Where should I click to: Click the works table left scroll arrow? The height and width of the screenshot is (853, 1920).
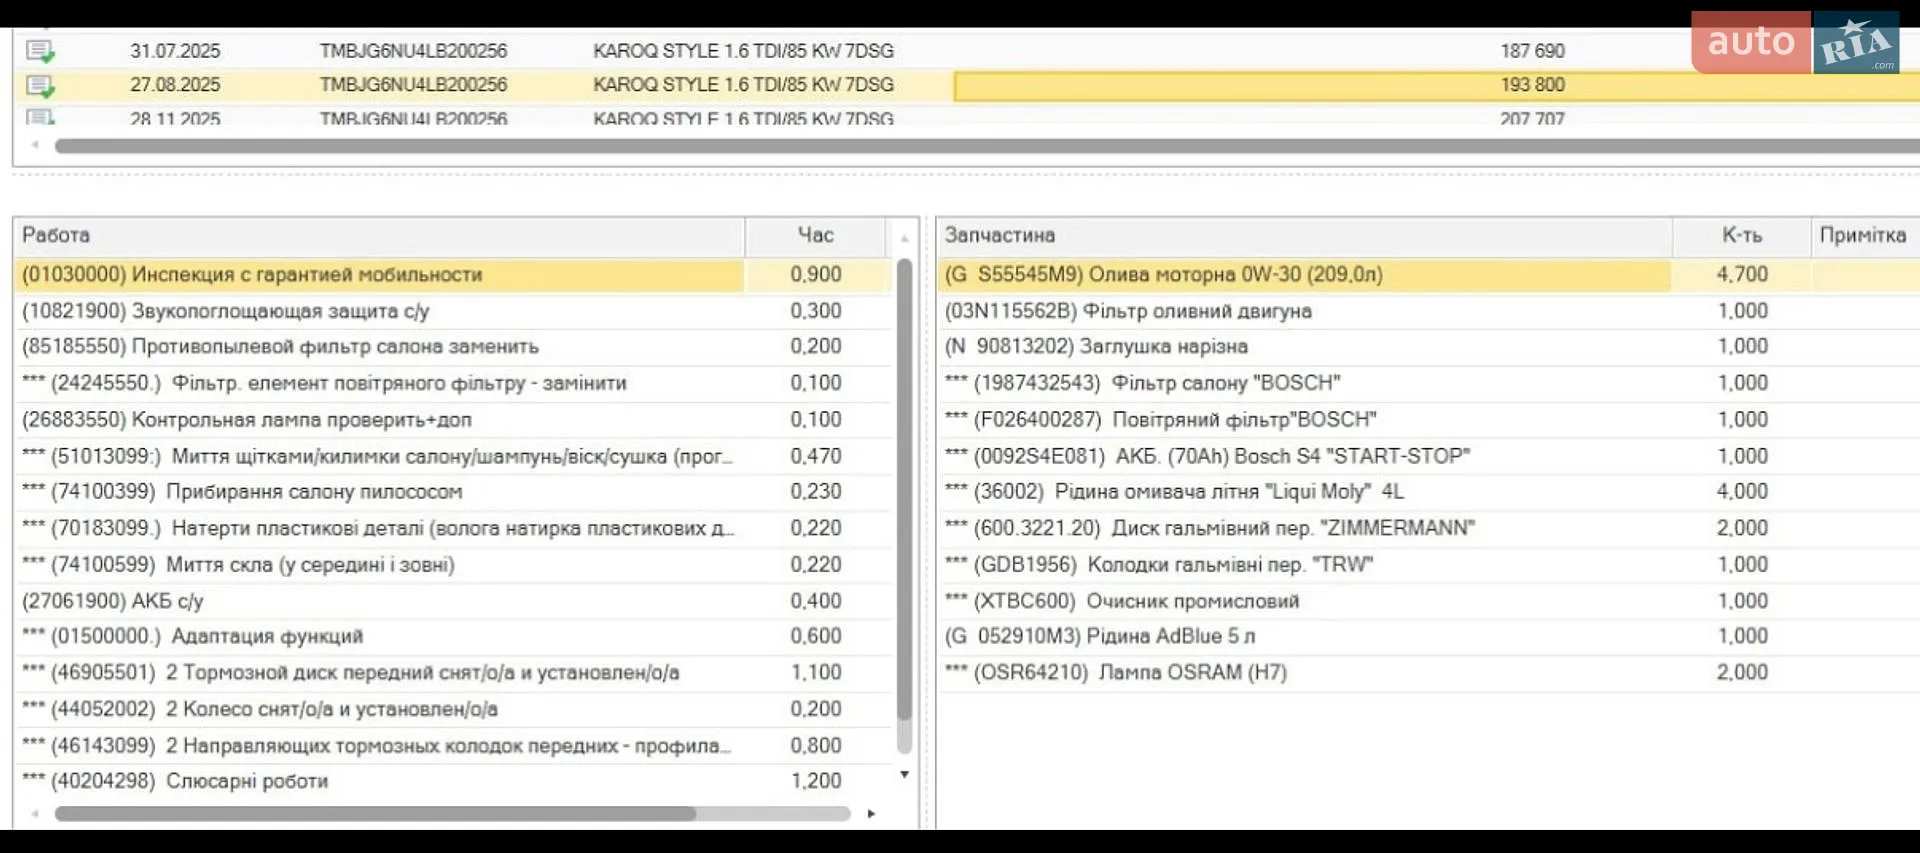[x=35, y=814]
